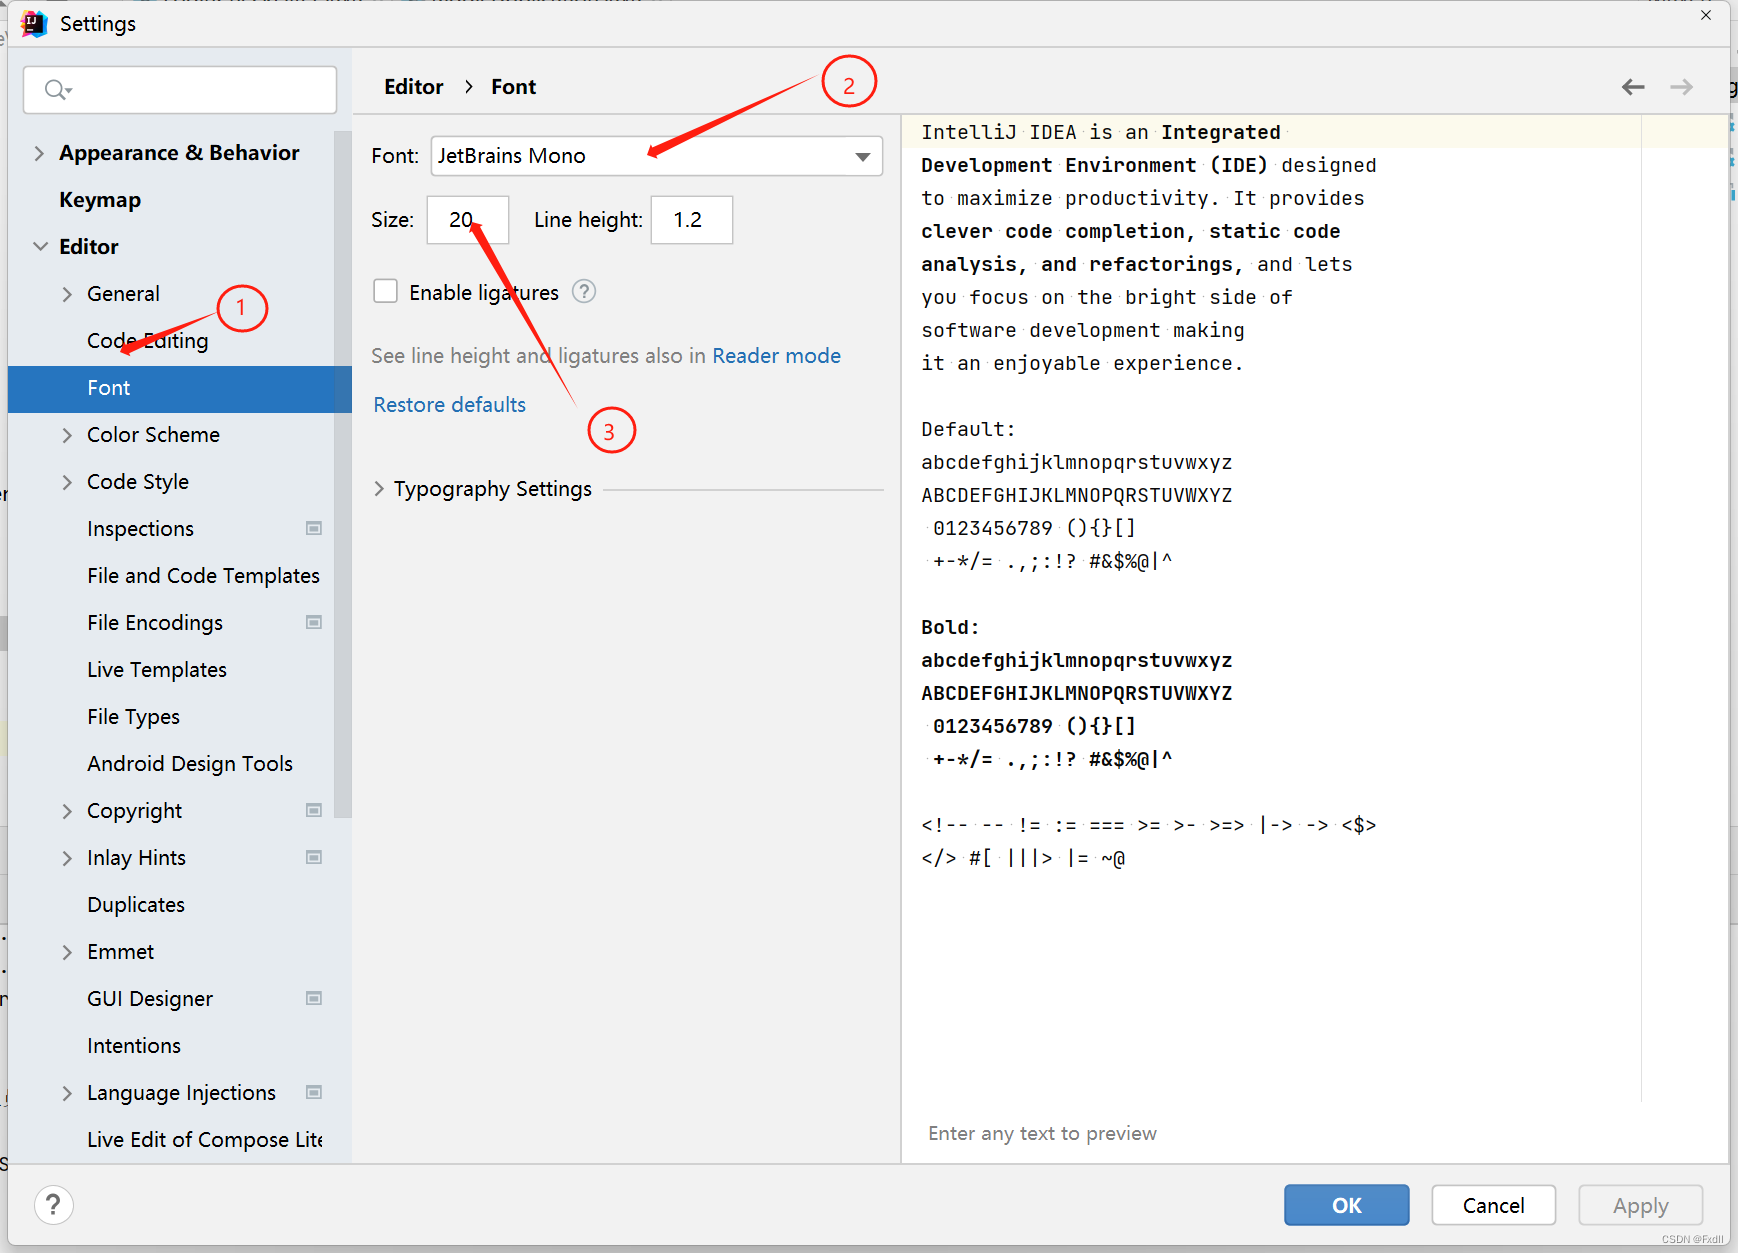The height and width of the screenshot is (1253, 1738).
Task: Enable the ligatures checkbox
Action: pos(385,291)
